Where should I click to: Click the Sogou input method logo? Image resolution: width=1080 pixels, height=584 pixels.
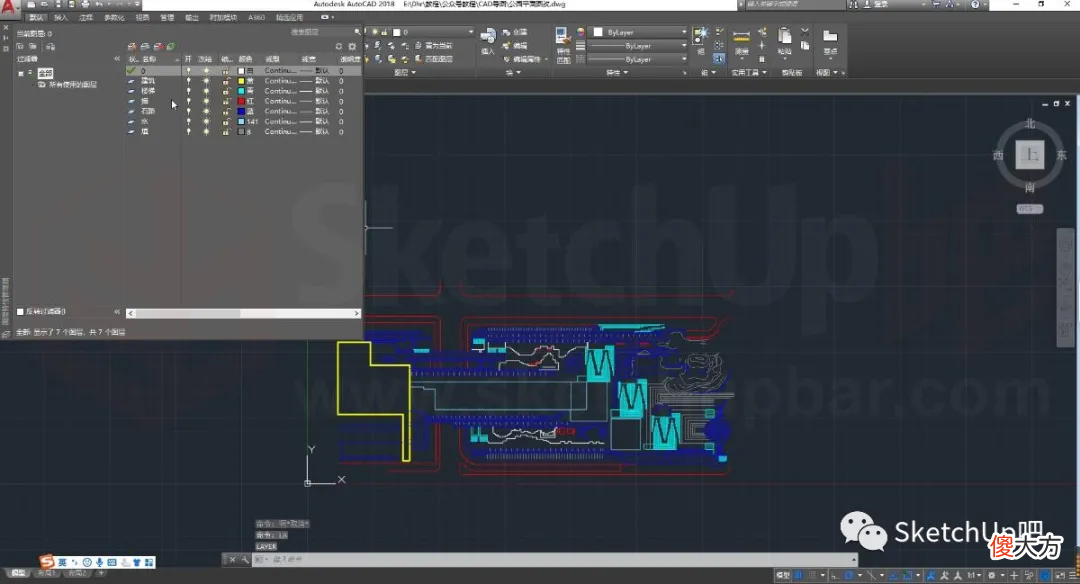(x=46, y=563)
